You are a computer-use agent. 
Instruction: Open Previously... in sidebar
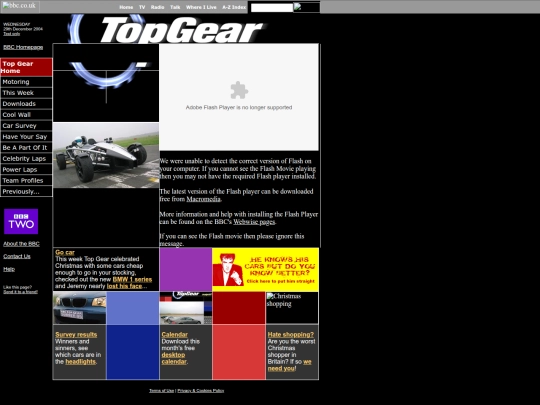pyautogui.click(x=26, y=191)
